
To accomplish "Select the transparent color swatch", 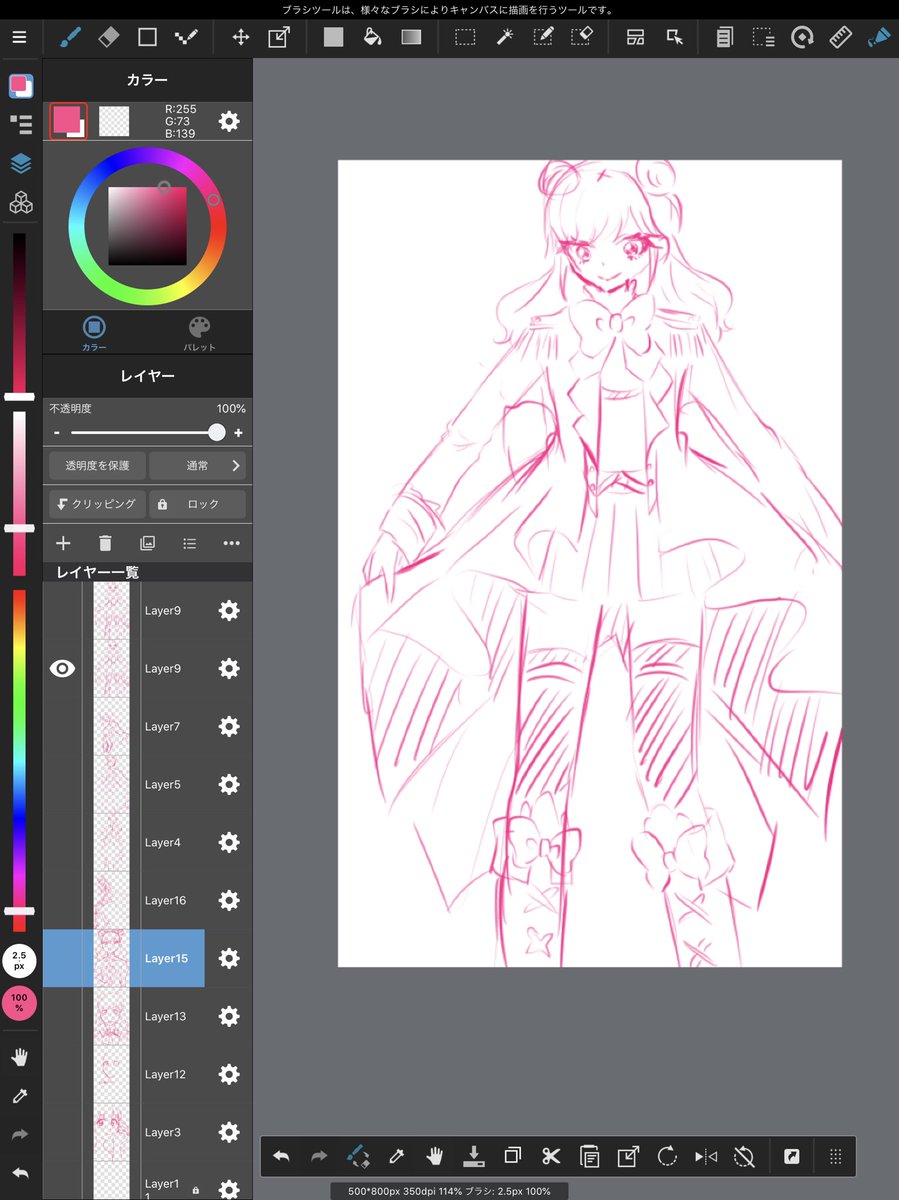I will pos(114,121).
